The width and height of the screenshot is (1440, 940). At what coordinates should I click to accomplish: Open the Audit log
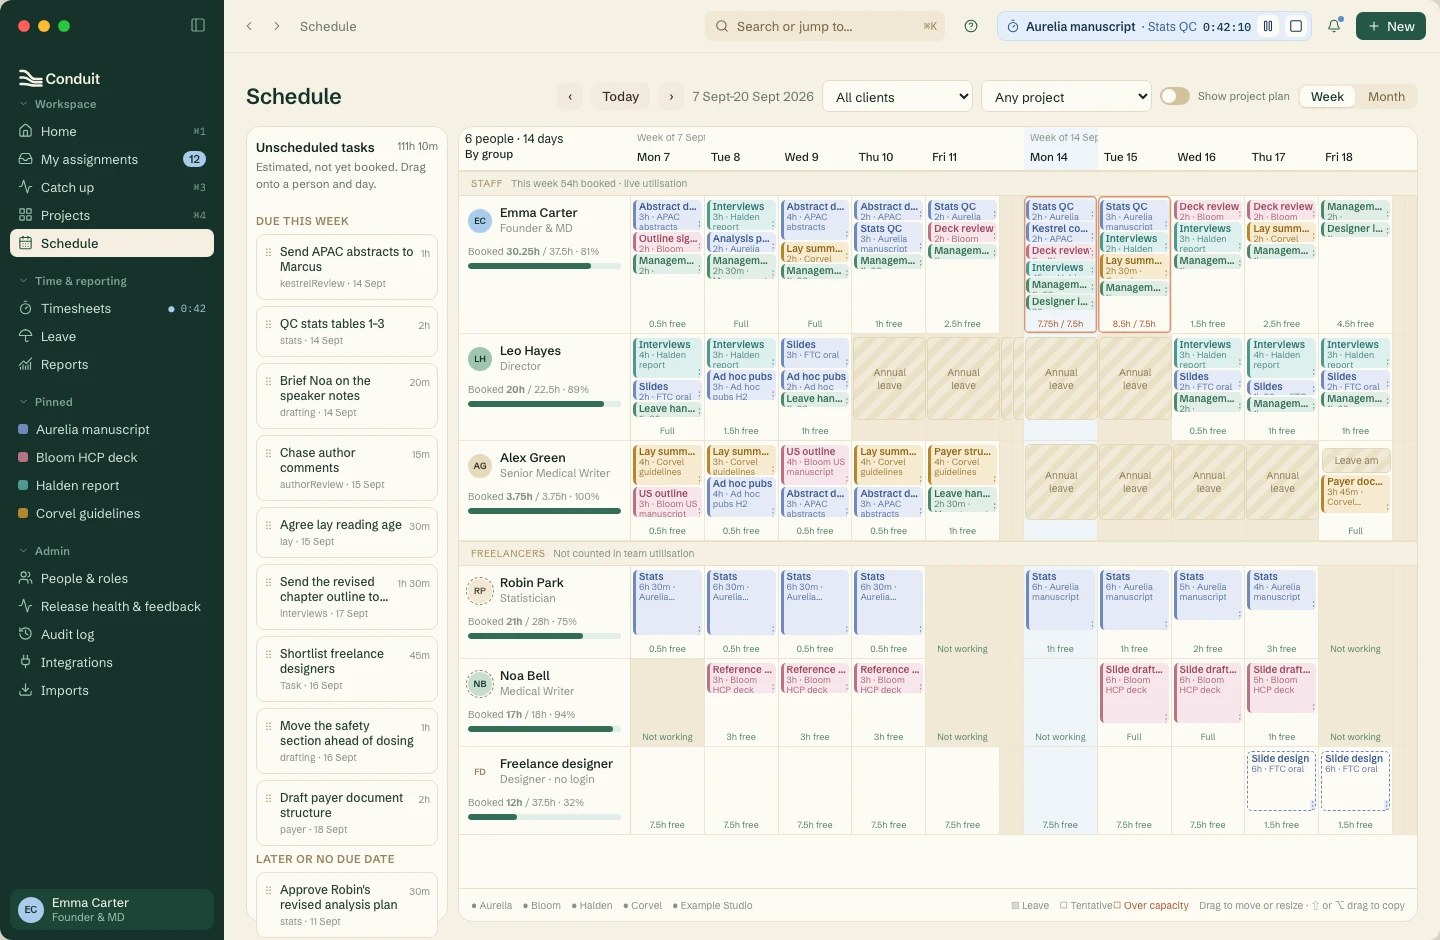(112, 634)
